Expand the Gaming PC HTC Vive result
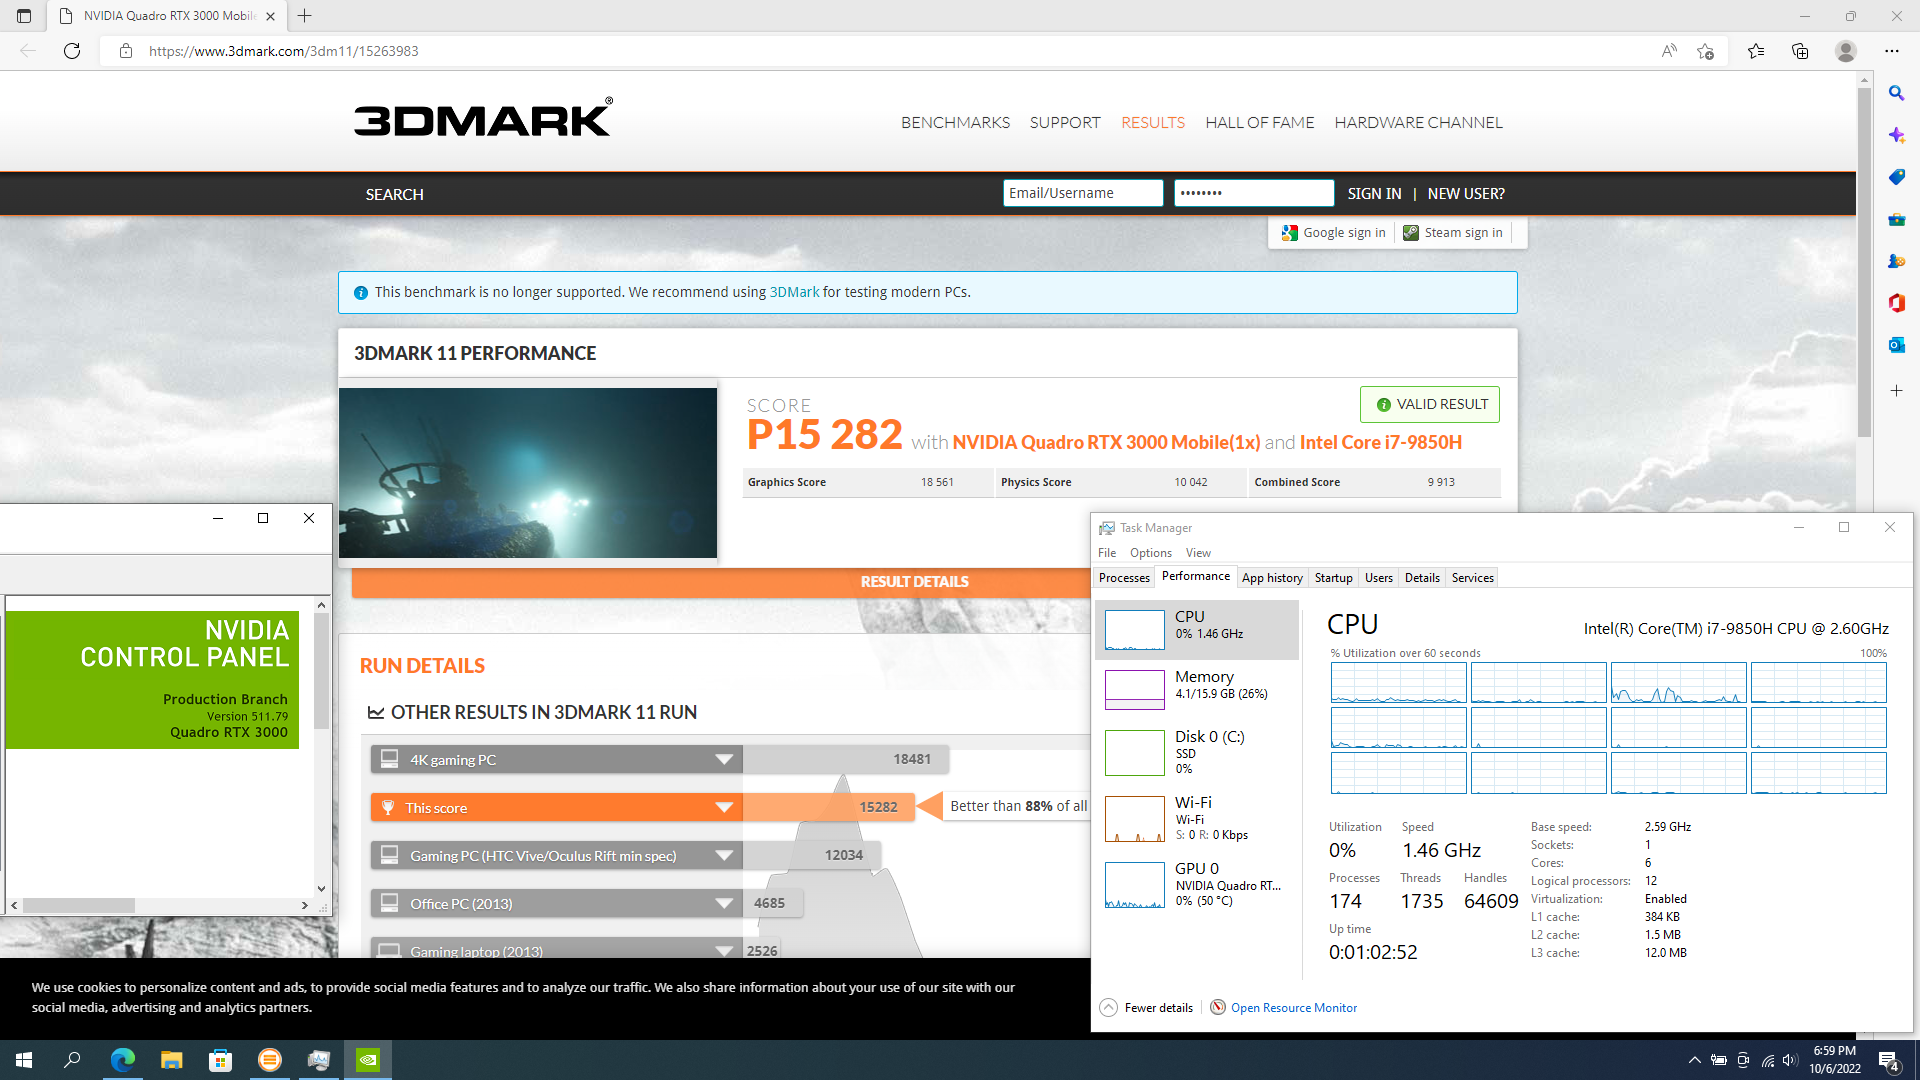The height and width of the screenshot is (1080, 1920). (x=724, y=856)
